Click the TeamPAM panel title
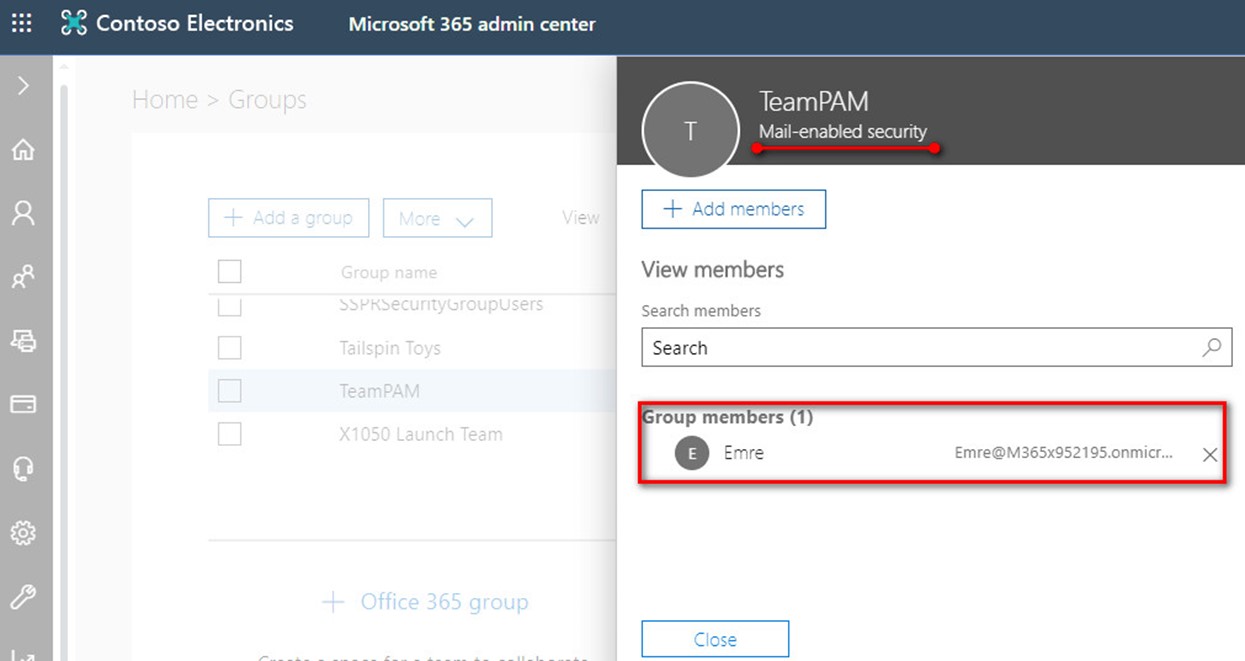This screenshot has height=661, width=1245. [x=814, y=101]
